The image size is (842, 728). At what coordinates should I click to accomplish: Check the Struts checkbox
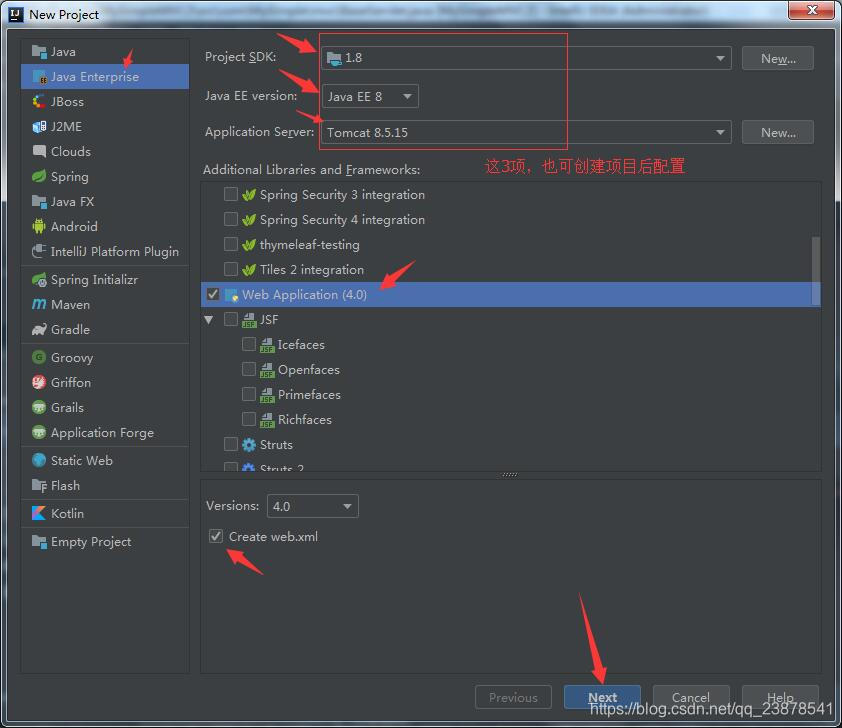click(x=231, y=444)
